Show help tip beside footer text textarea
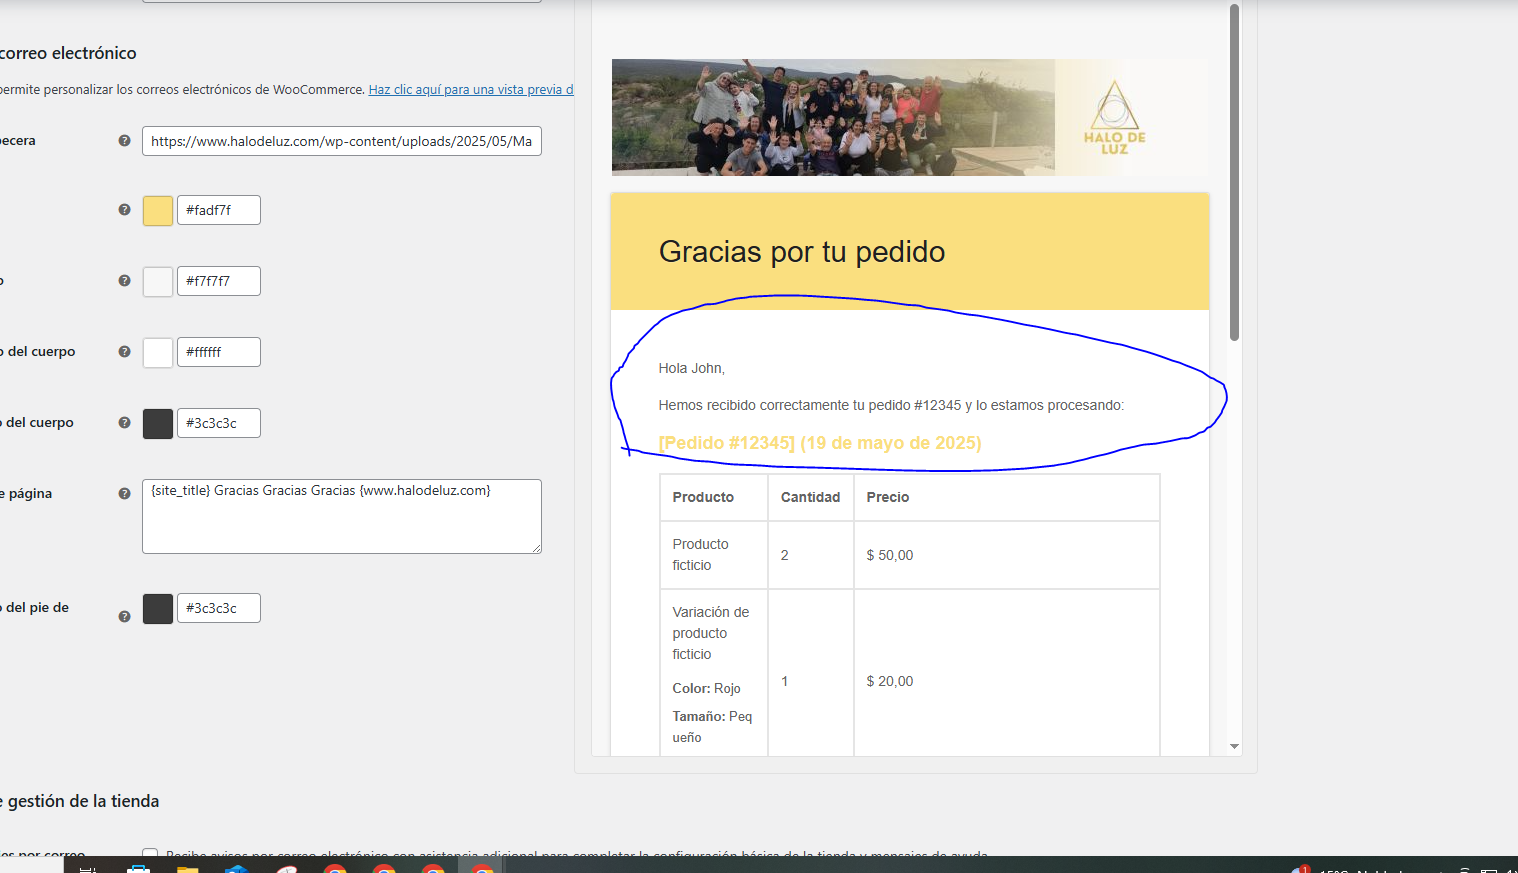 pos(124,494)
